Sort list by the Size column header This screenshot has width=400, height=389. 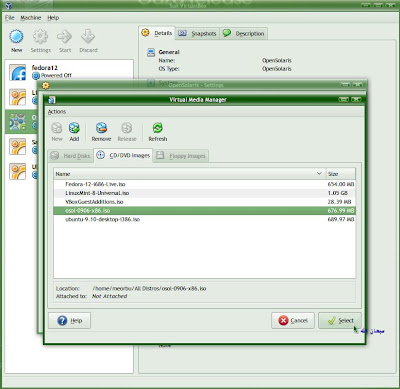click(341, 174)
